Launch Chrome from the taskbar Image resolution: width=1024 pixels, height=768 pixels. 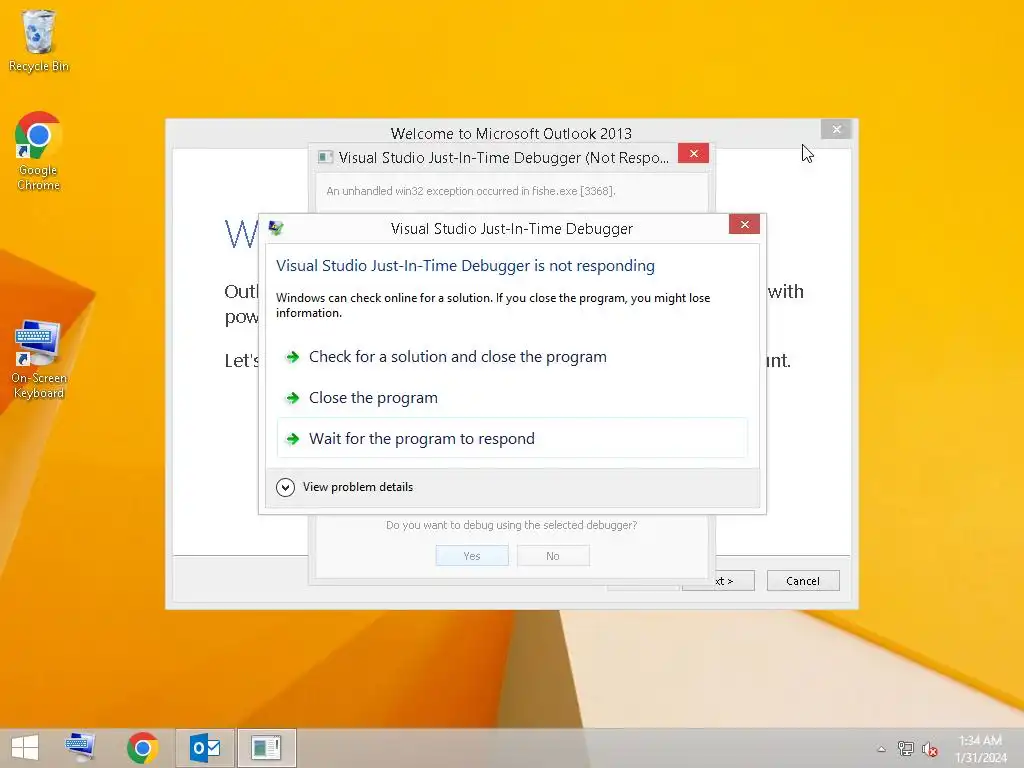tap(142, 748)
